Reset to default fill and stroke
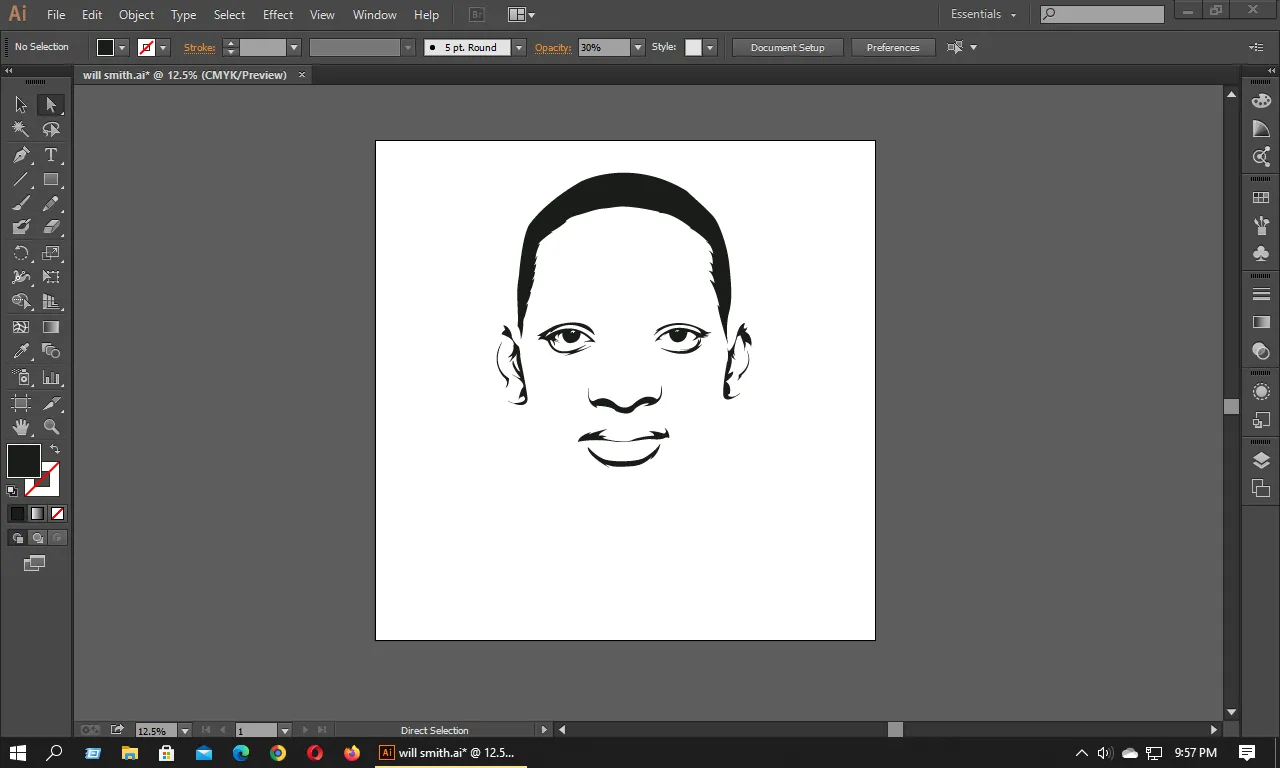The image size is (1280, 768). (x=12, y=491)
